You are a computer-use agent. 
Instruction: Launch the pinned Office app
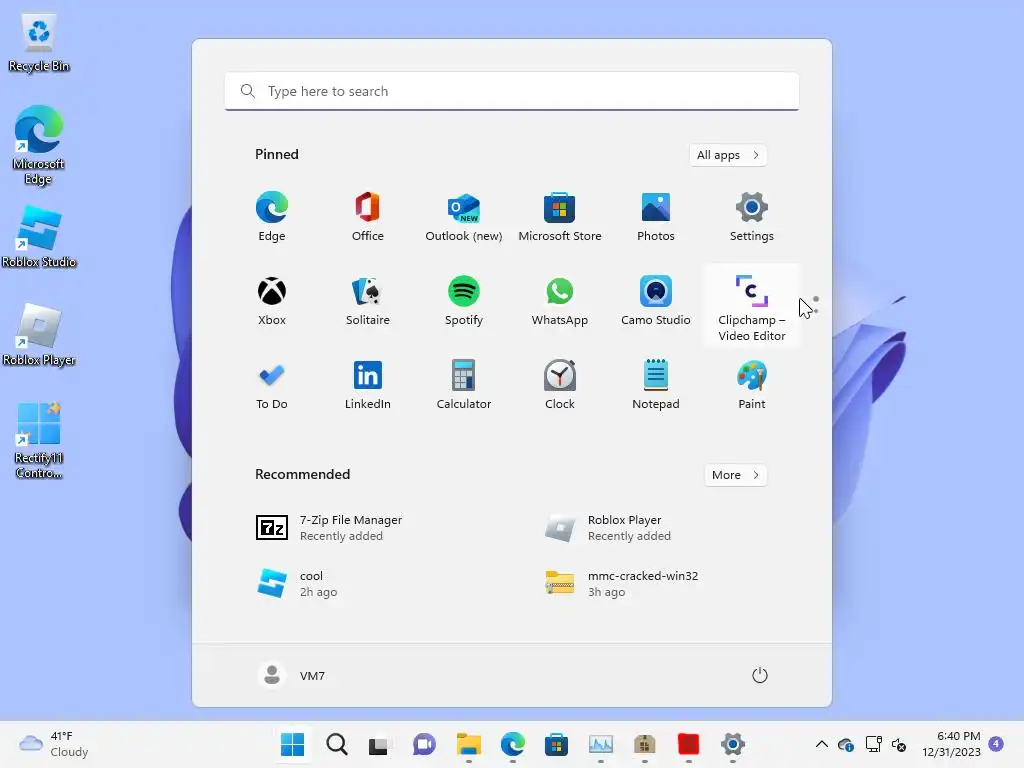tap(368, 217)
